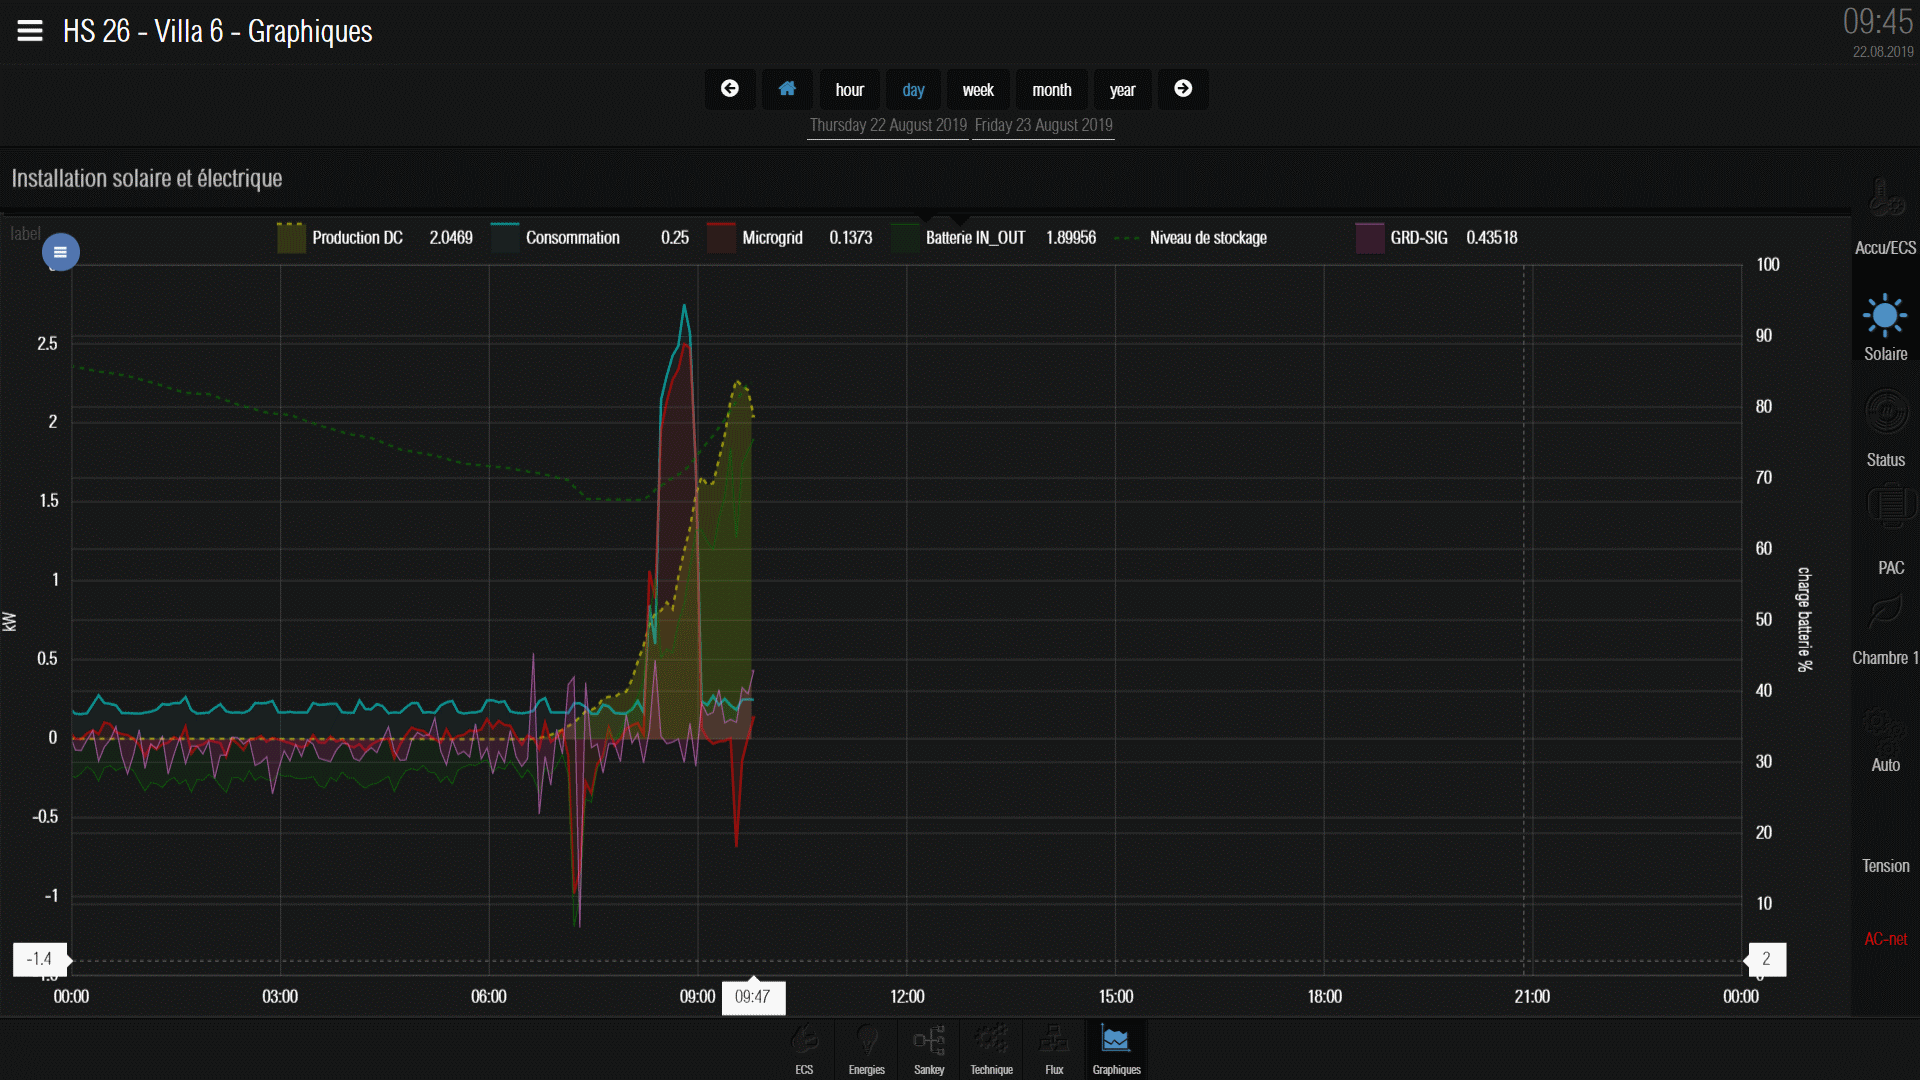Click the -1.4 left axis value marker
Screen dimensions: 1920x1080
click(x=40, y=959)
